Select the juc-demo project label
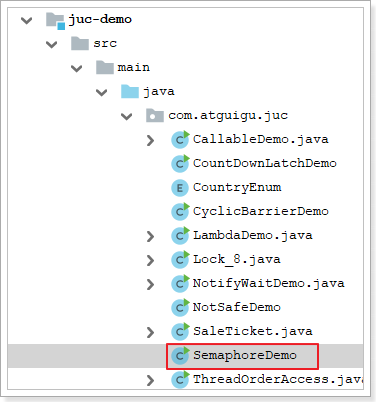Image resolution: width=376 pixels, height=402 pixels. (100, 20)
